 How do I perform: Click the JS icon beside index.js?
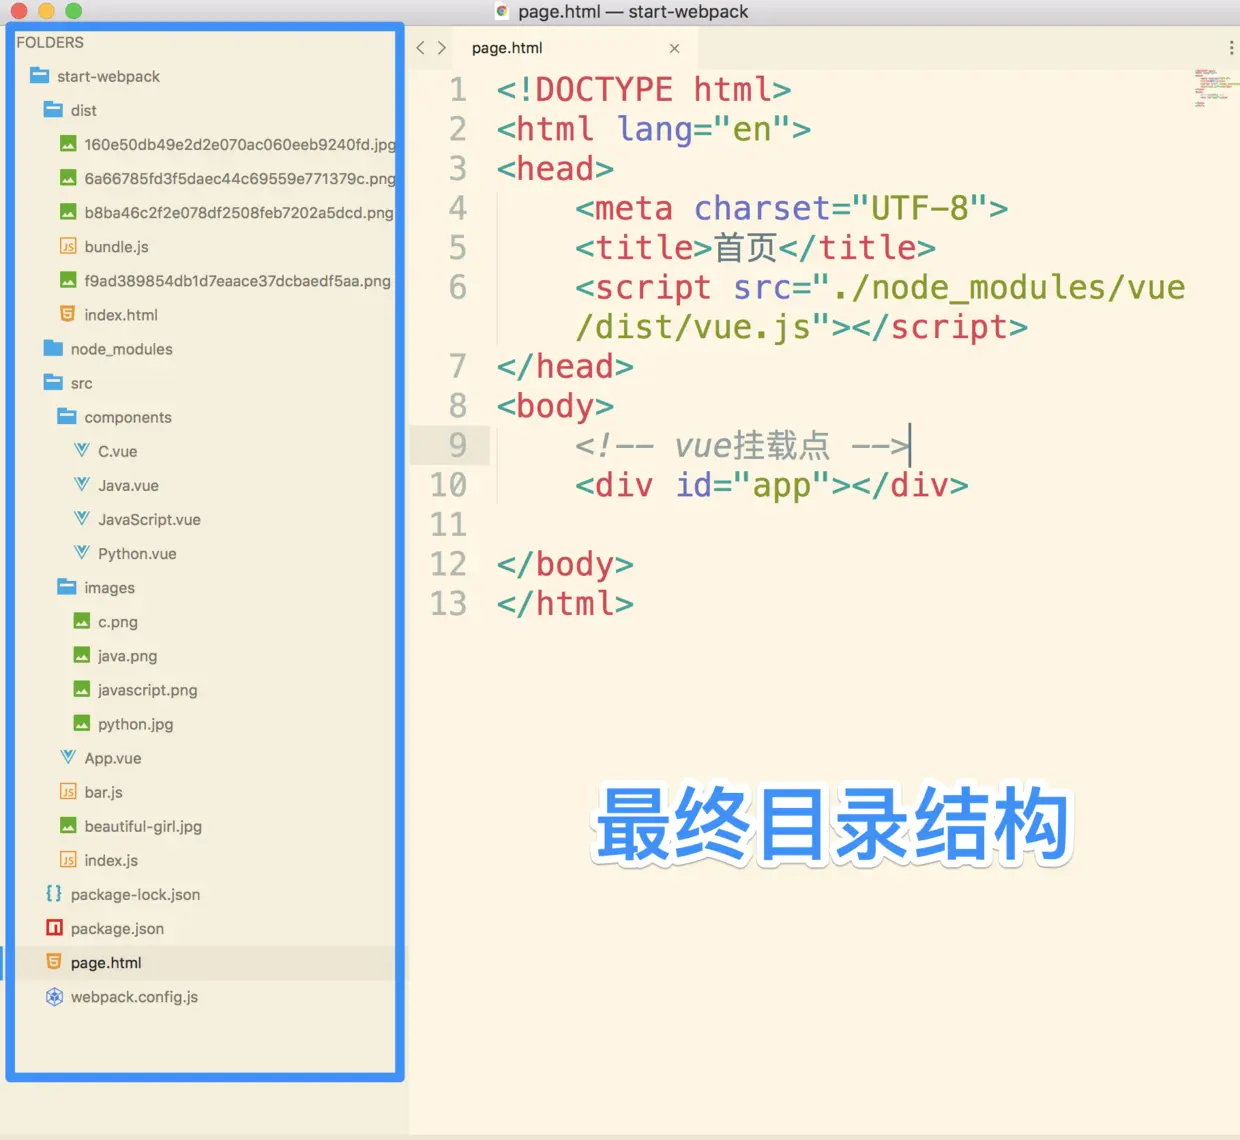[68, 860]
